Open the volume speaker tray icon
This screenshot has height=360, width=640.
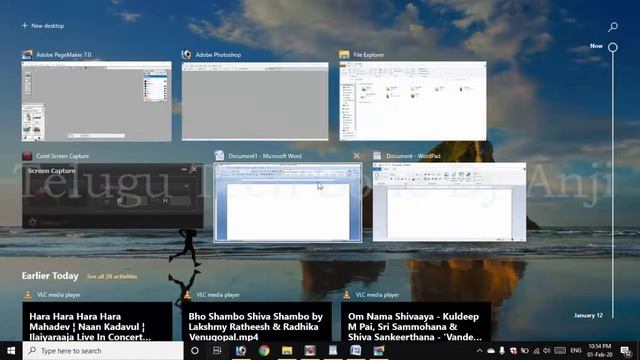pos(547,351)
